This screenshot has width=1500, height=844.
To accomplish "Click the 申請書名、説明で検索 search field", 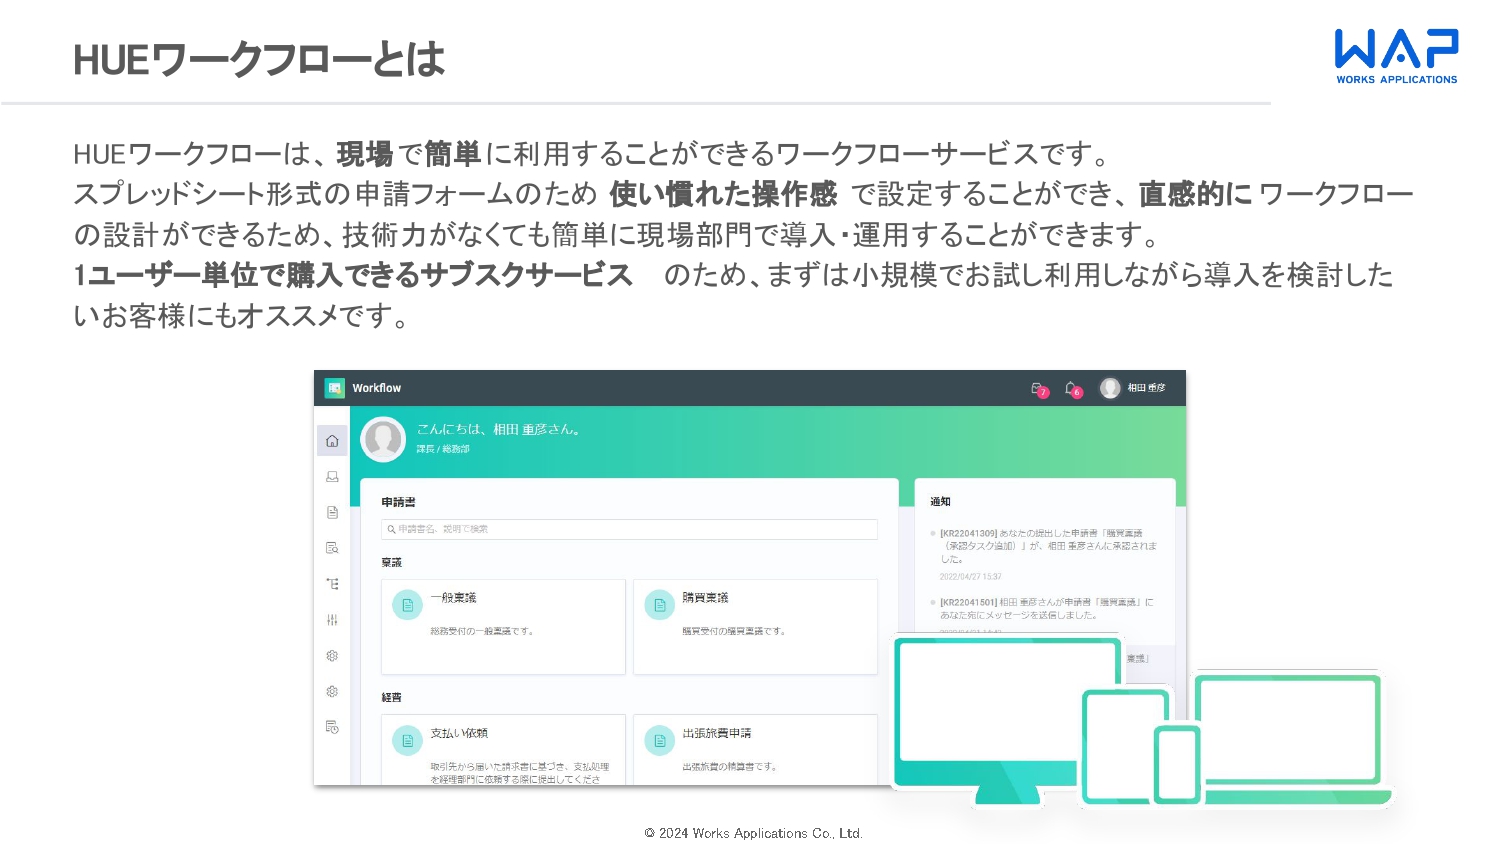I will pos(629,529).
